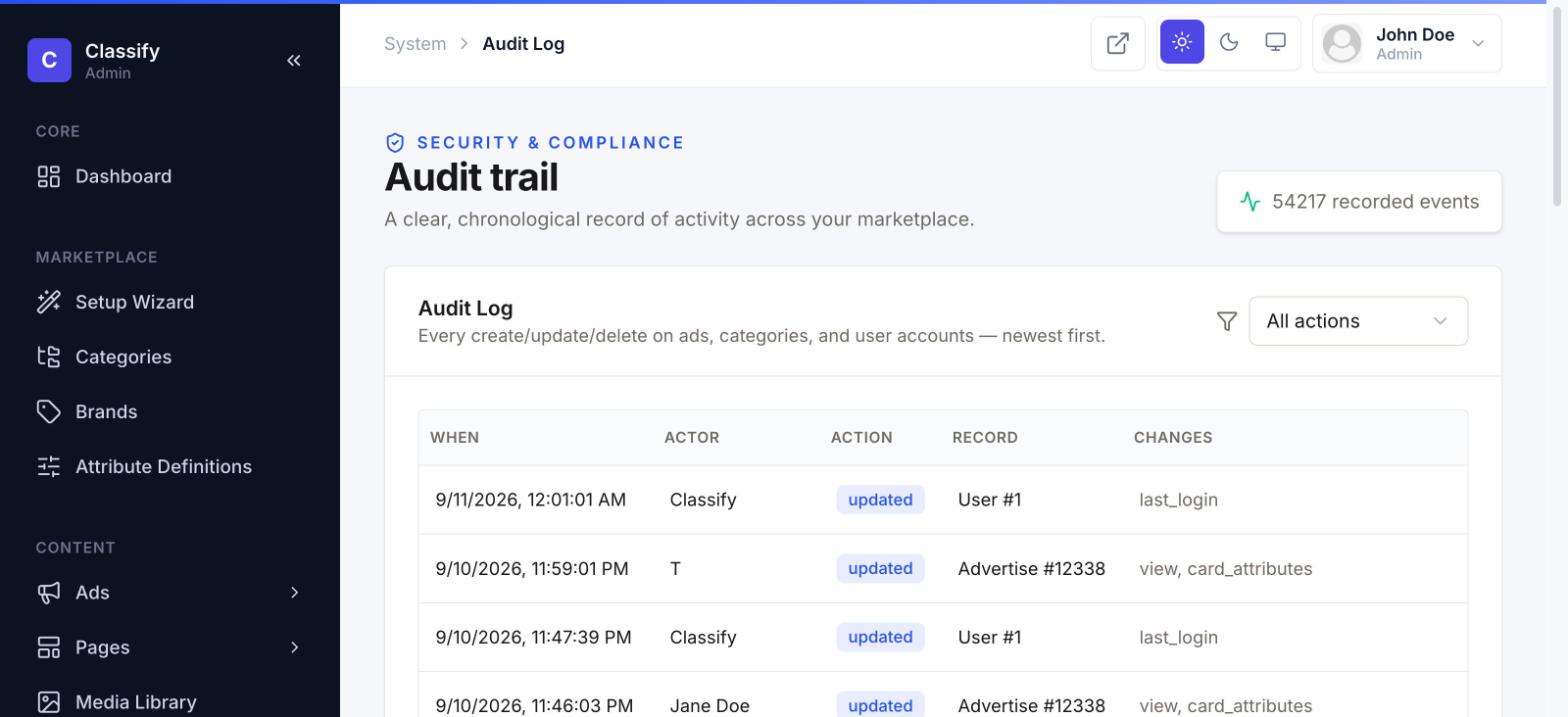The height and width of the screenshot is (717, 1568).
Task: Click the Categories tree icon
Action: pyautogui.click(x=48, y=357)
